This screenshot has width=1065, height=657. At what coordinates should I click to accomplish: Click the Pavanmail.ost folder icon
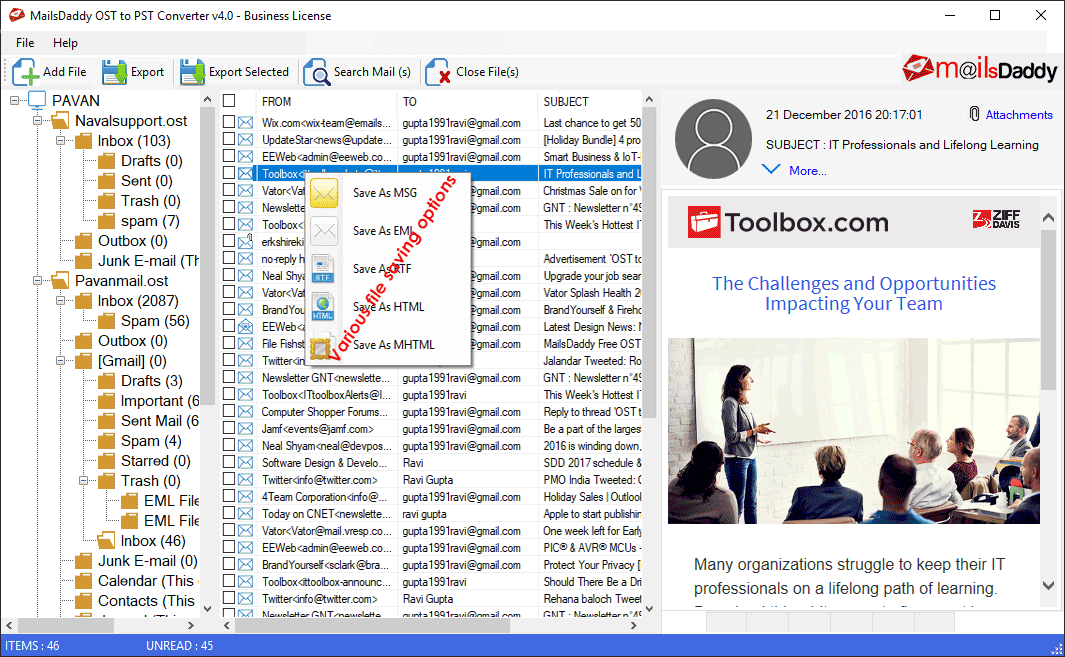(60, 281)
